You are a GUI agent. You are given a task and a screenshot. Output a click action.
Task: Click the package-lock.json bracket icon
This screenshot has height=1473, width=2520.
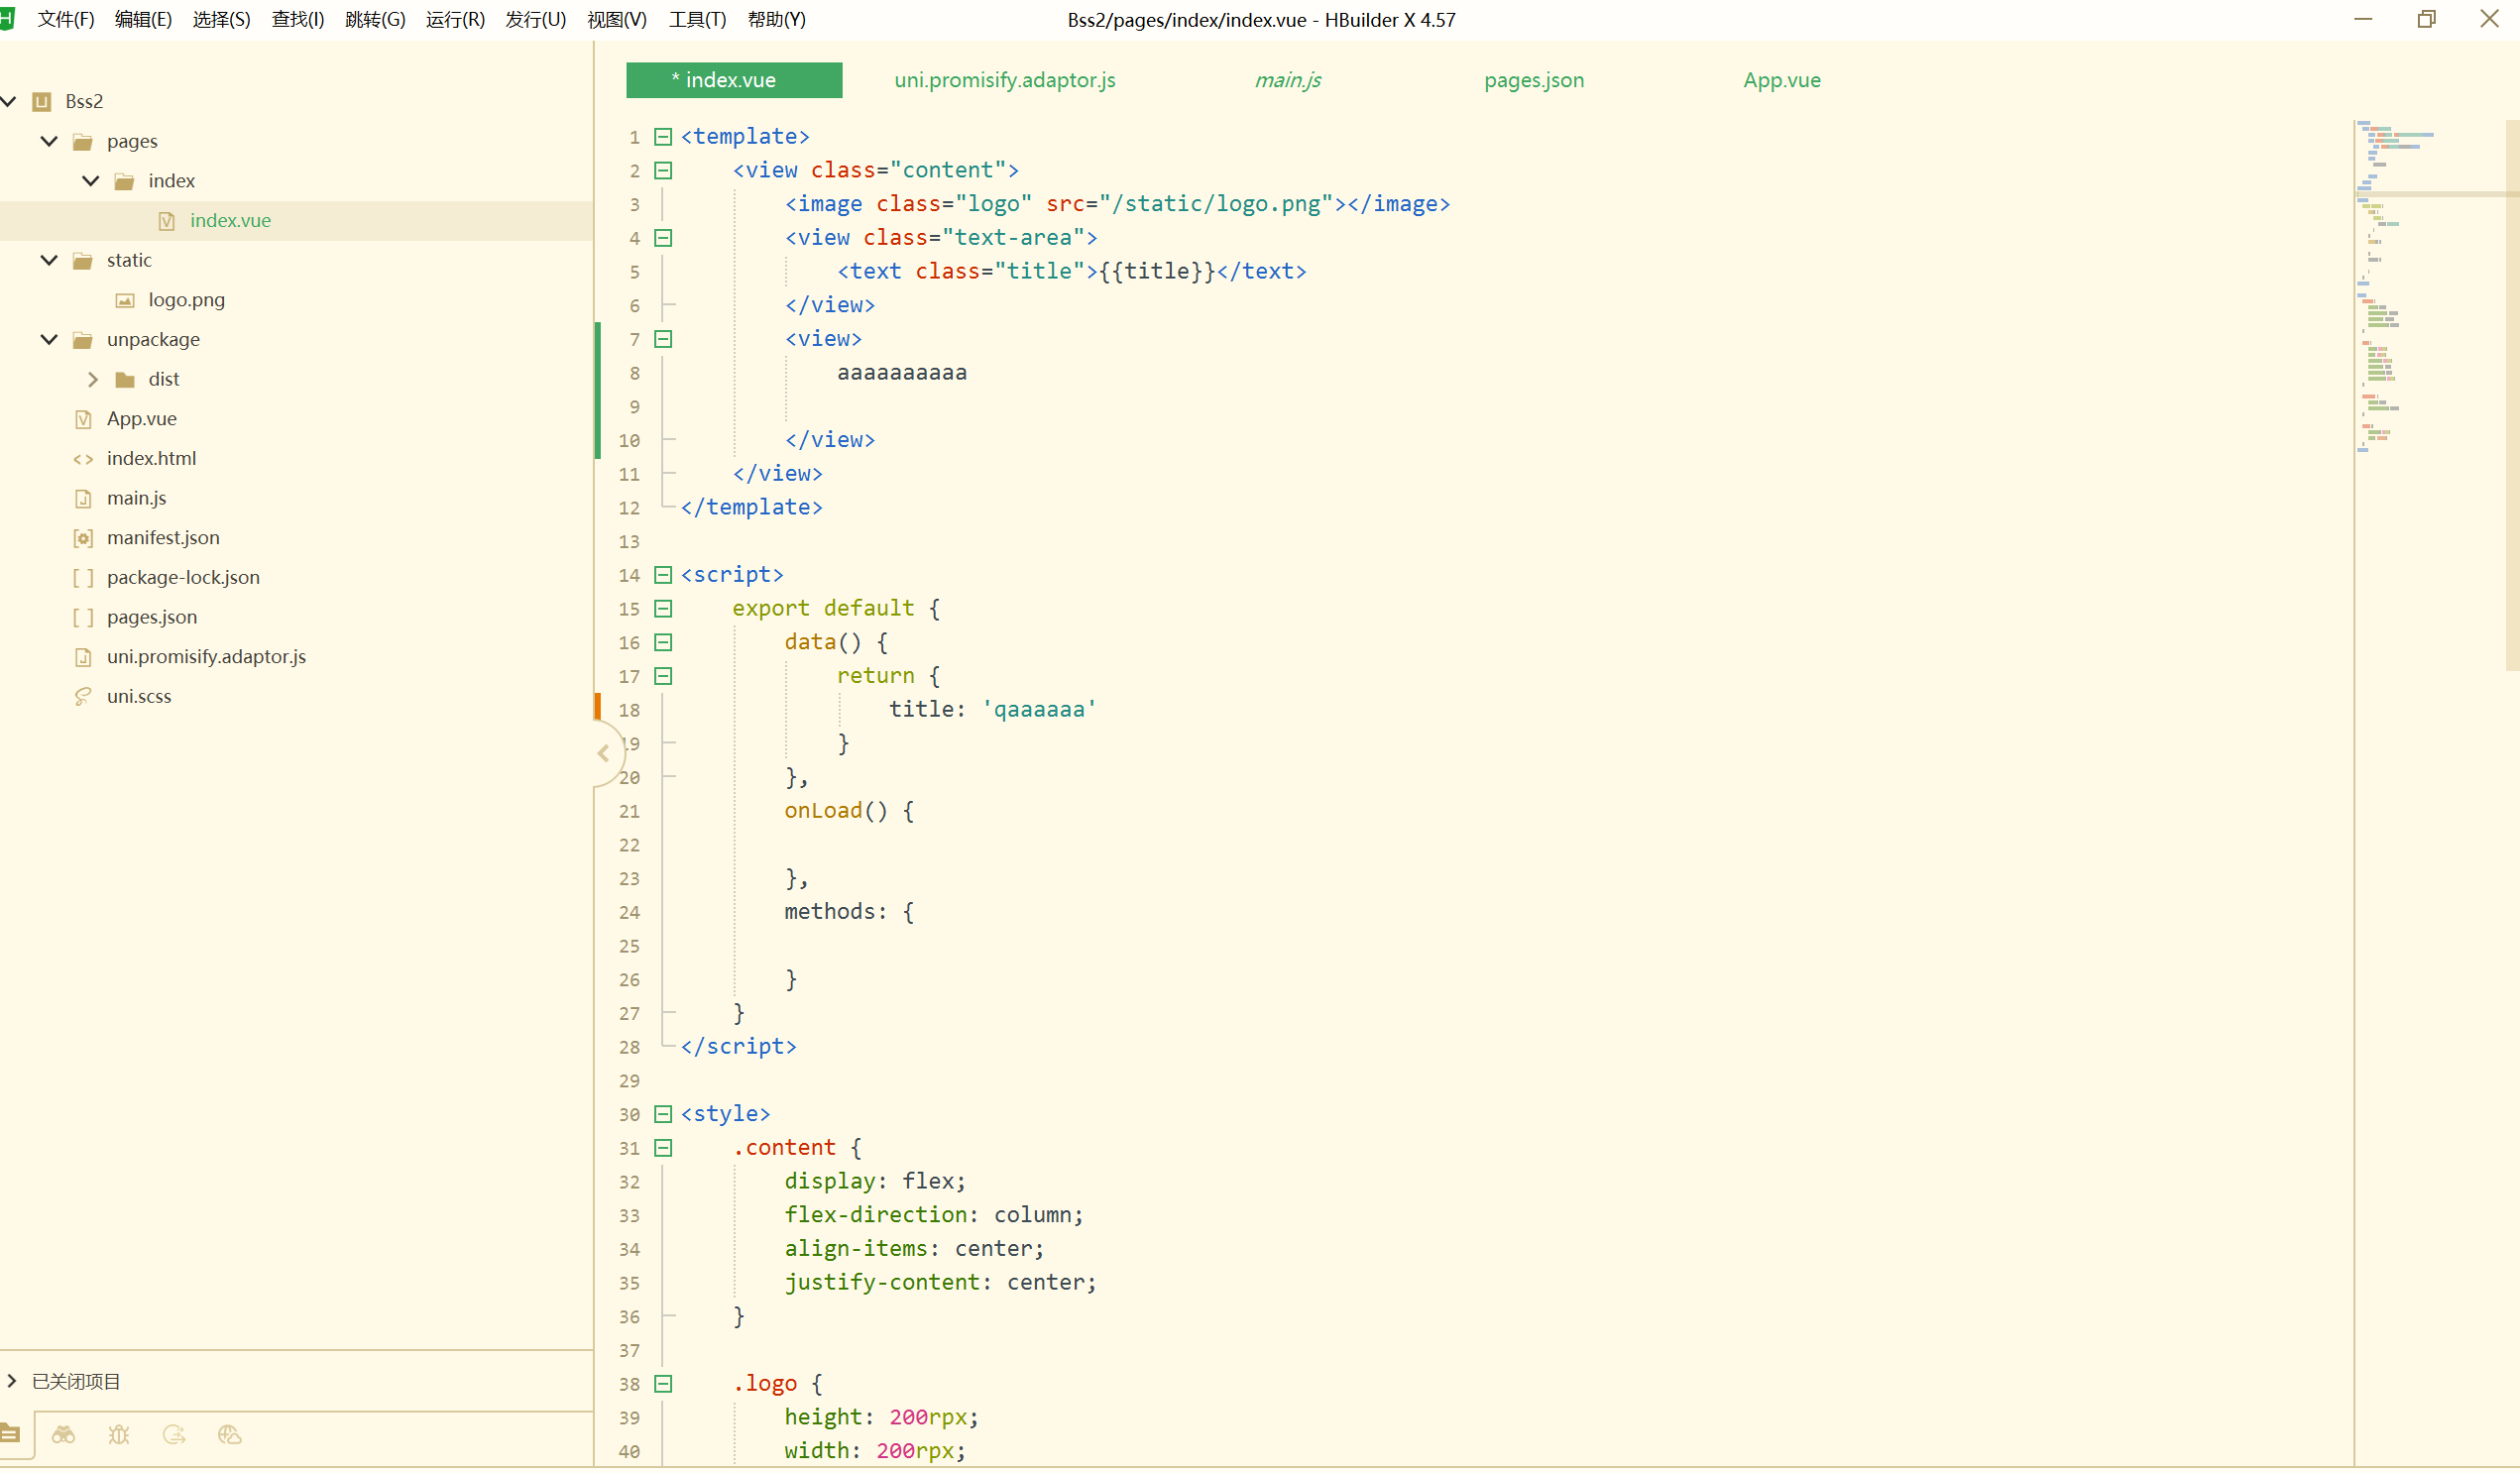[x=84, y=578]
